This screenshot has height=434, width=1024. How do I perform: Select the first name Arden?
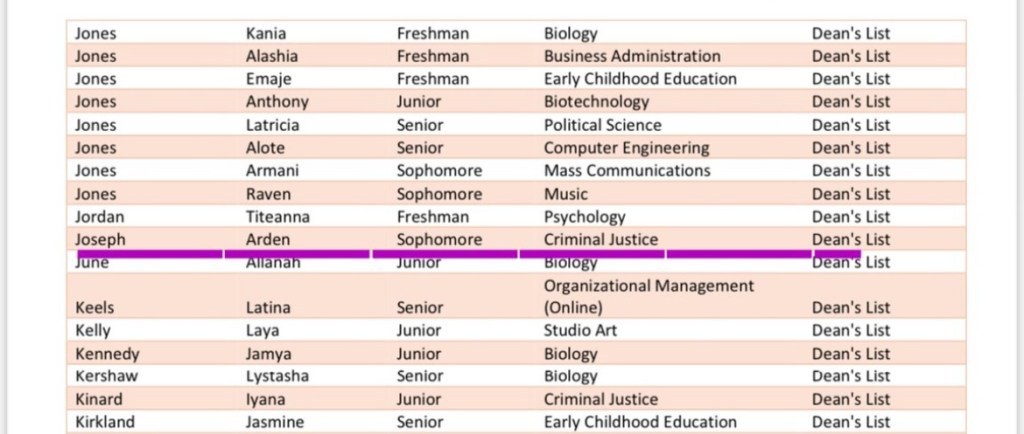point(267,240)
